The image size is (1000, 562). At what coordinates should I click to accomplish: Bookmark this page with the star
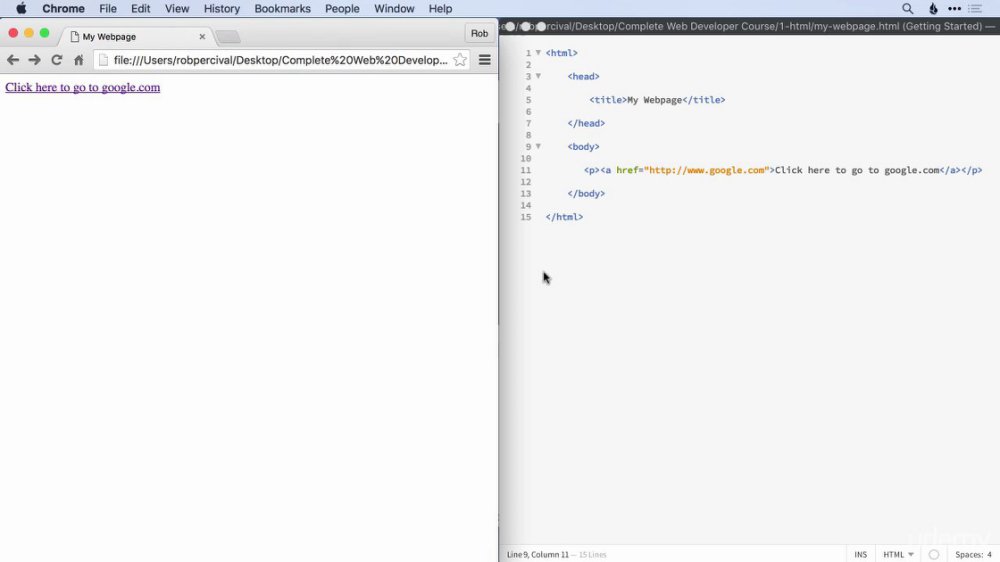tap(459, 60)
